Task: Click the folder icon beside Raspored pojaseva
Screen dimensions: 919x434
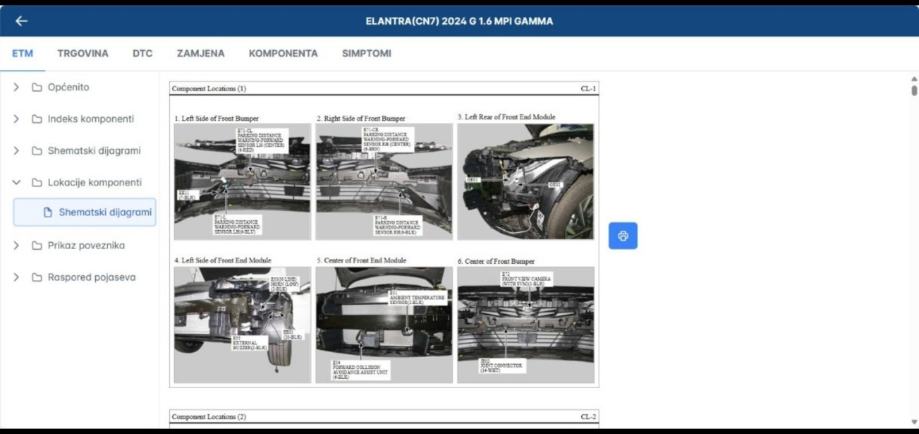Action: pos(37,277)
